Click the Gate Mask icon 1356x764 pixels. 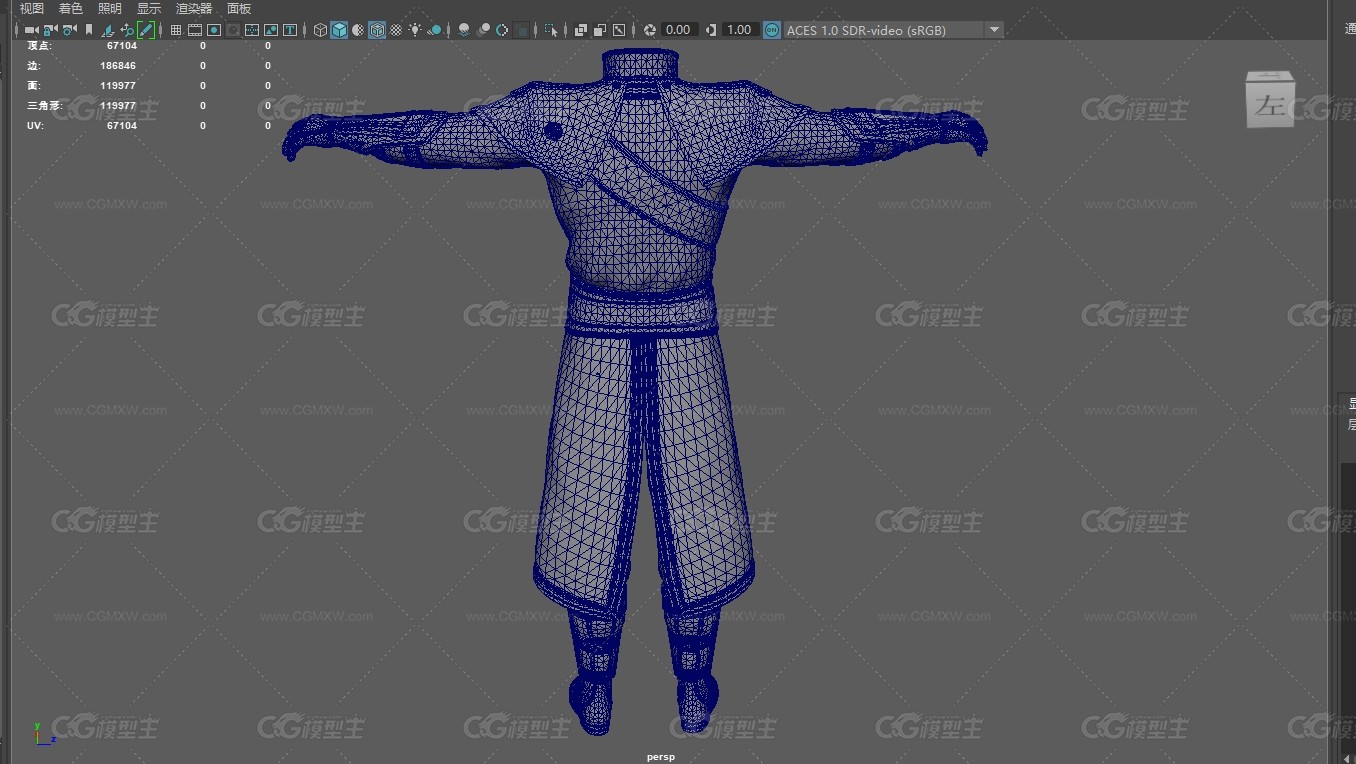pyautogui.click(x=233, y=30)
